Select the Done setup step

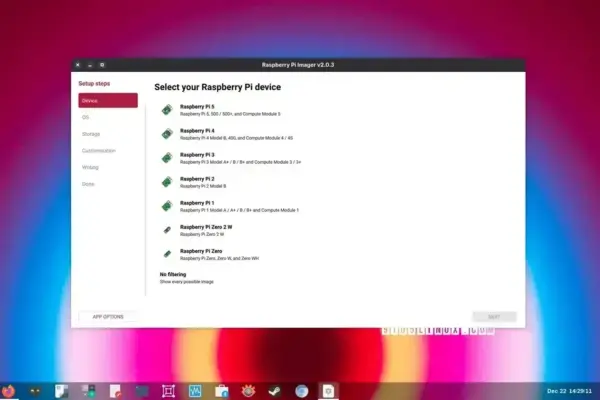108,184
